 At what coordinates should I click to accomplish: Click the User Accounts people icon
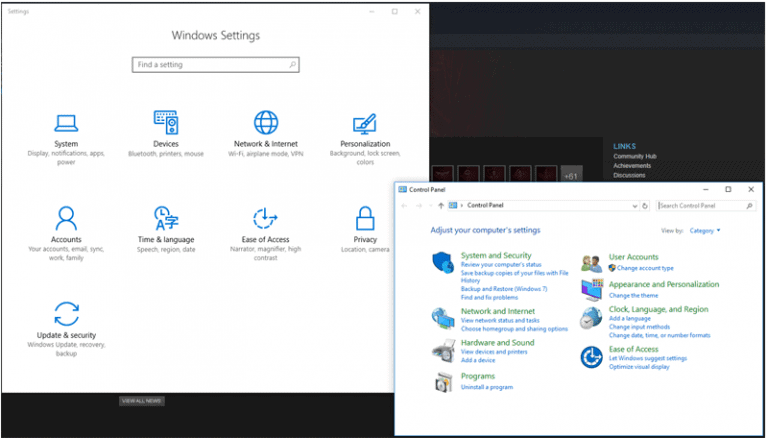point(592,264)
